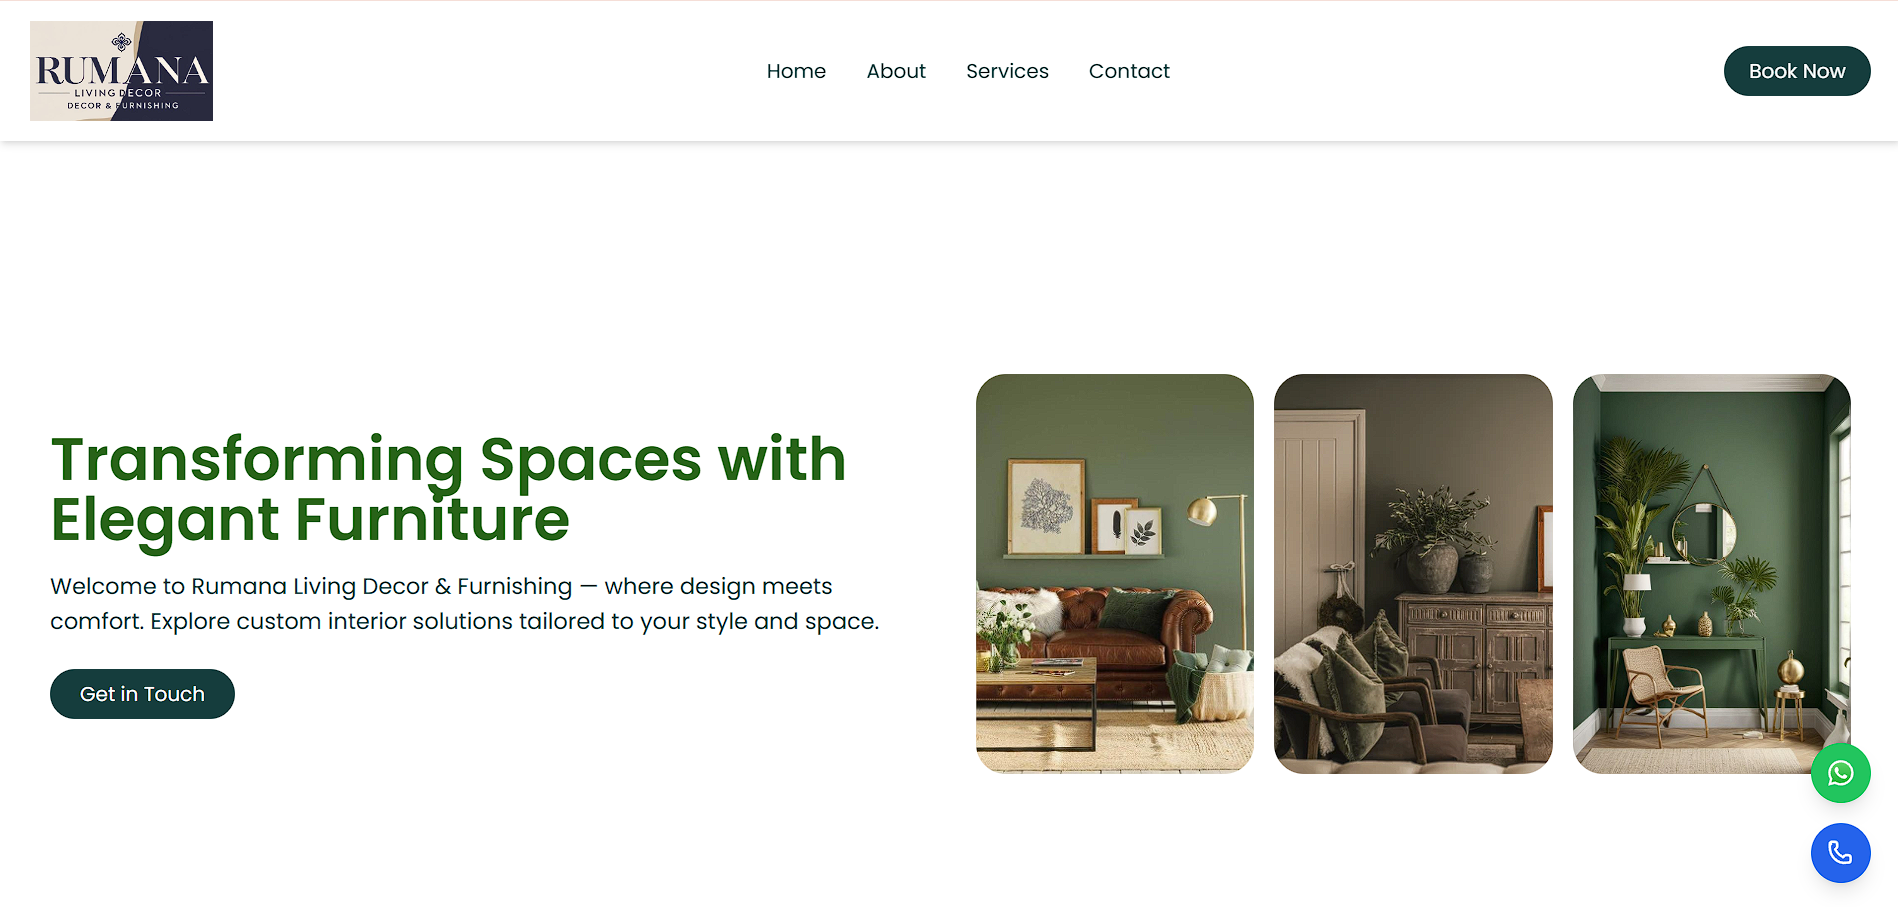Viewport: 1898px width, 907px height.
Task: Click the ornament emblem atop the Rumana logo
Action: click(x=121, y=42)
